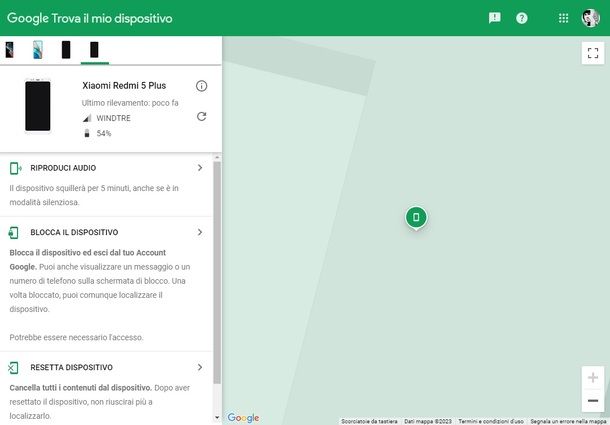Select the third device tab thumbnail
610x425 pixels.
click(x=66, y=50)
